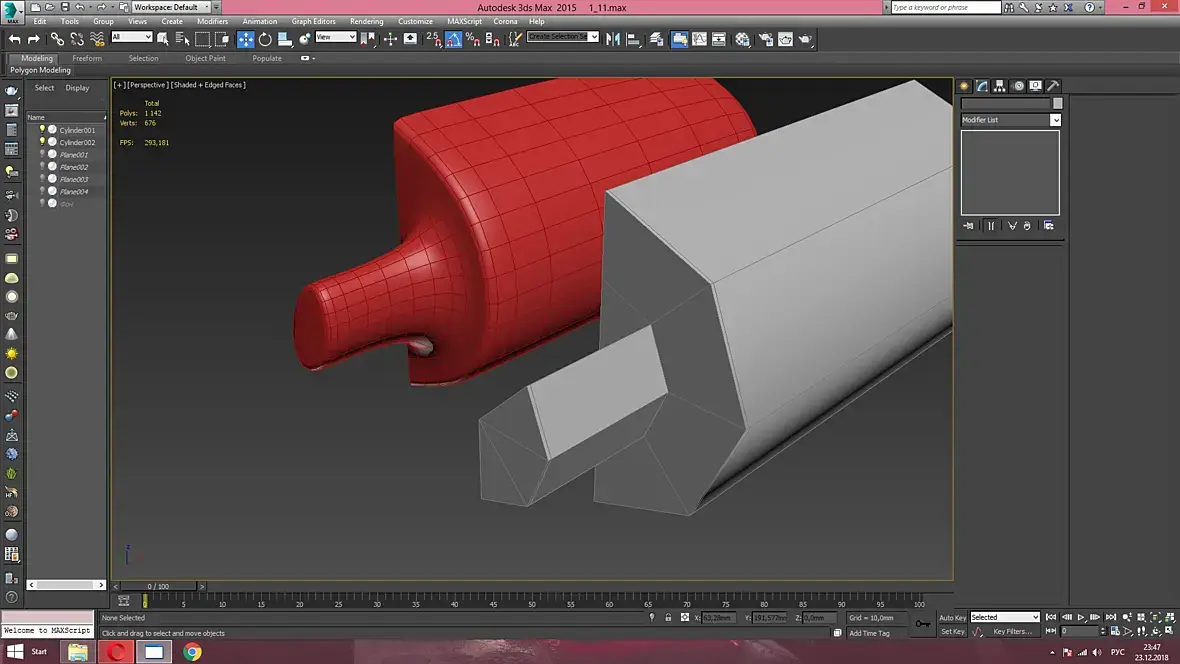Open the Rendering menu
1180x664 pixels.
coord(366,21)
